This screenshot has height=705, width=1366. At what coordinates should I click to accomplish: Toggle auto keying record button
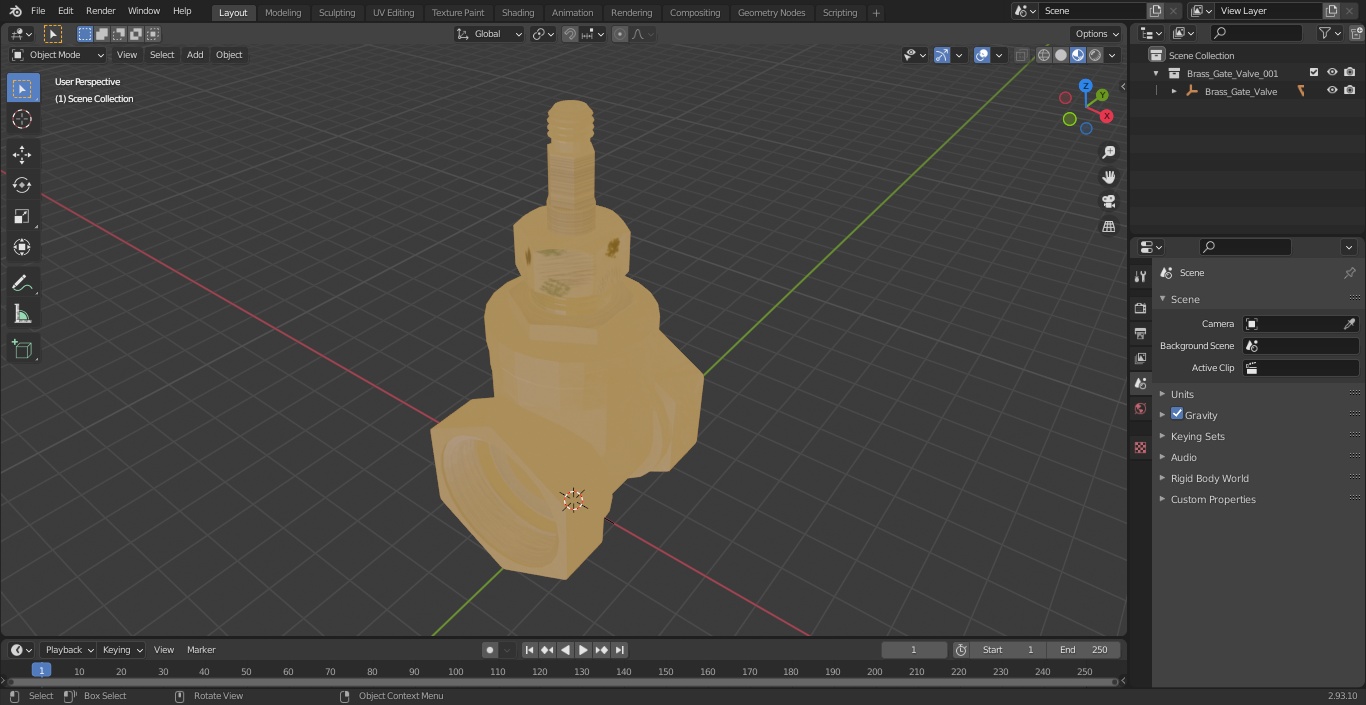490,650
